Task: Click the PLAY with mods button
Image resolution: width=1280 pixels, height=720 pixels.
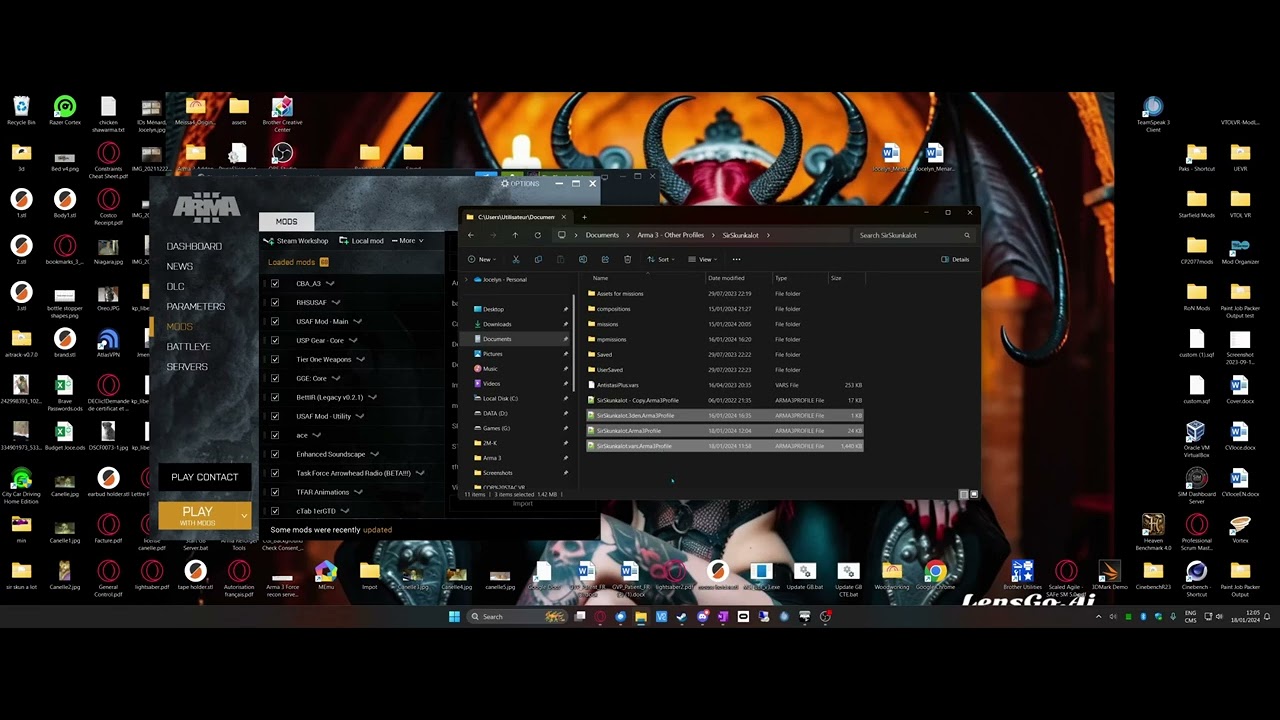Action: [x=198, y=516]
